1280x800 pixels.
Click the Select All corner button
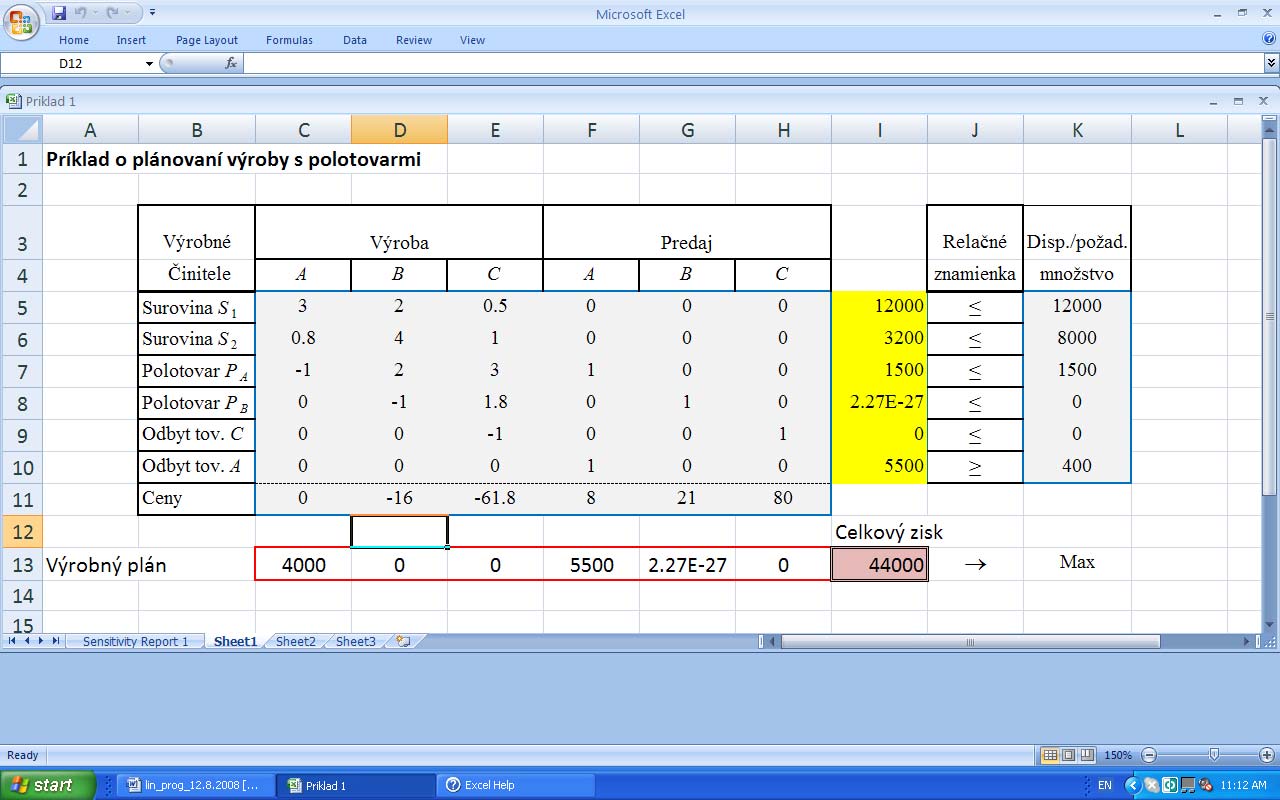(x=21, y=130)
